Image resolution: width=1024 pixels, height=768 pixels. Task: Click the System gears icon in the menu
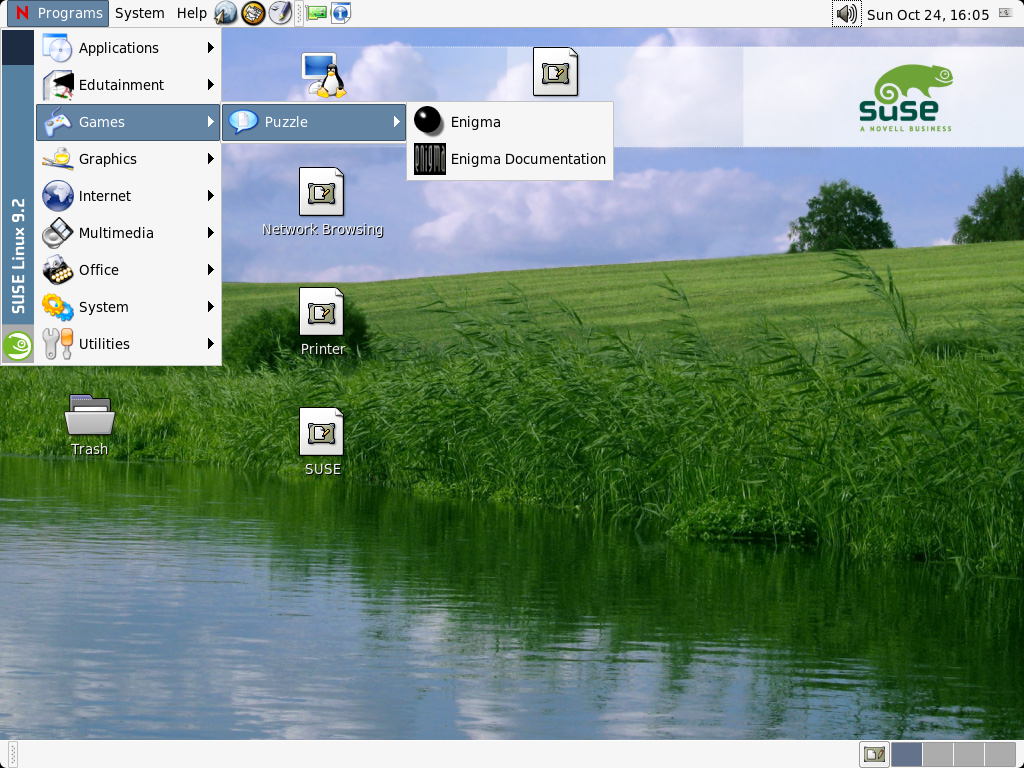(57, 307)
